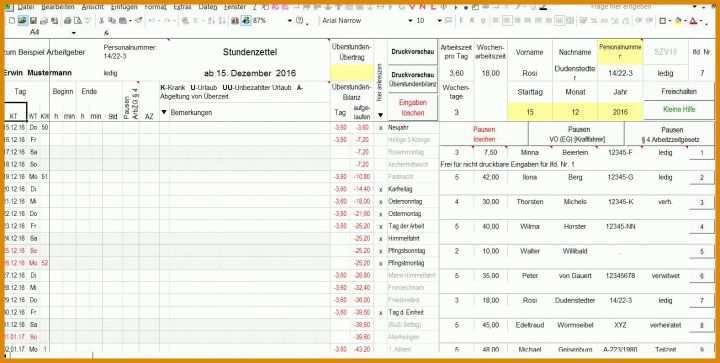Open the Extras menu
This screenshot has width=720, height=363.
[183, 7]
